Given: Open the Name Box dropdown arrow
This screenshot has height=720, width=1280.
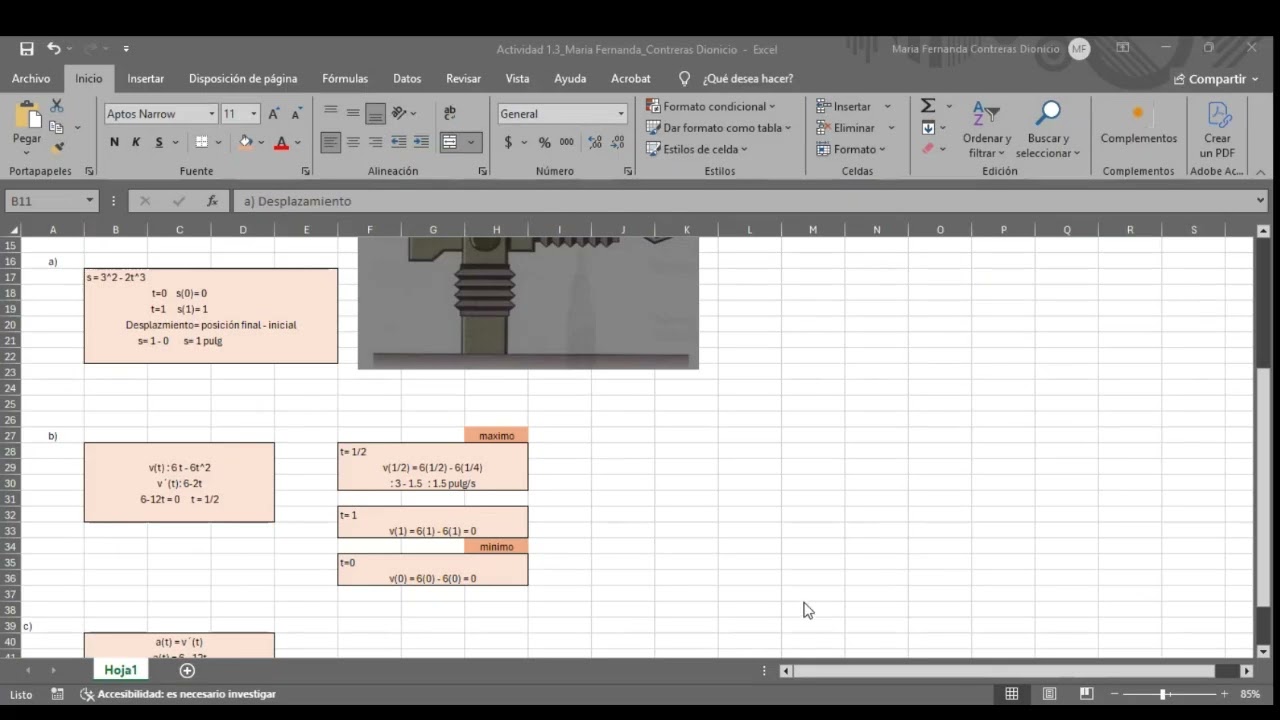Looking at the screenshot, I should [89, 201].
